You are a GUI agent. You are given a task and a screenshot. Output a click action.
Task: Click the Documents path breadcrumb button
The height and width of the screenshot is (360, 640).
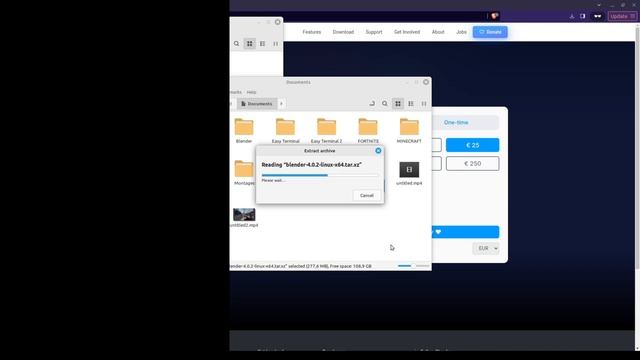[257, 104]
